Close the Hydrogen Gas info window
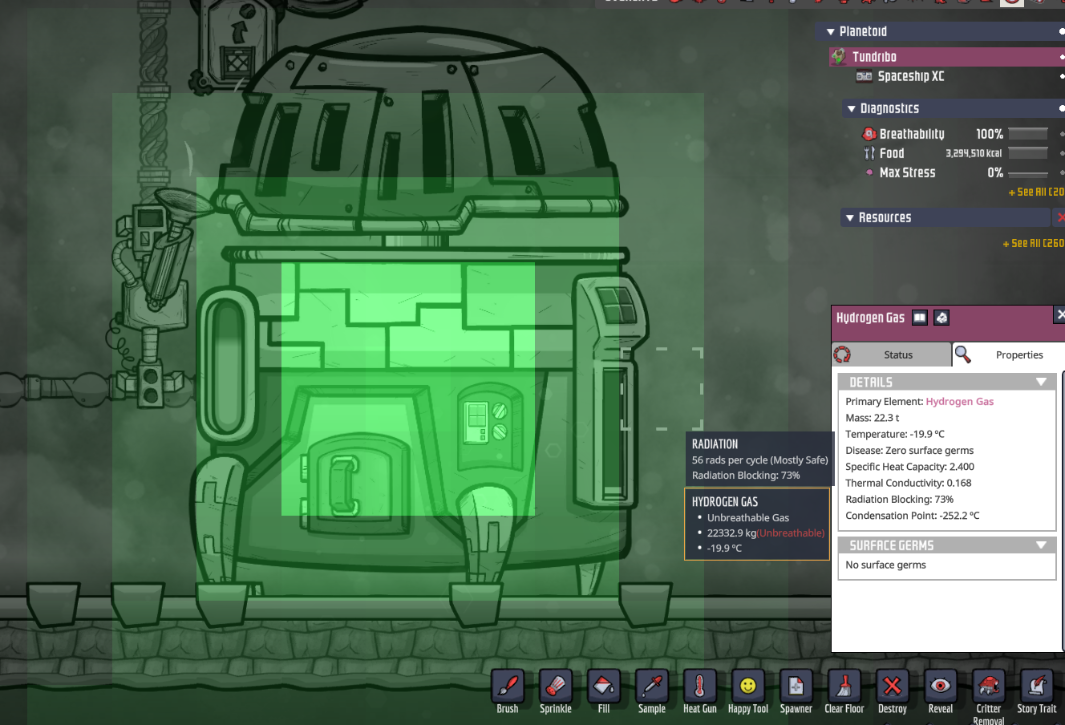The width and height of the screenshot is (1065, 725). (1060, 314)
